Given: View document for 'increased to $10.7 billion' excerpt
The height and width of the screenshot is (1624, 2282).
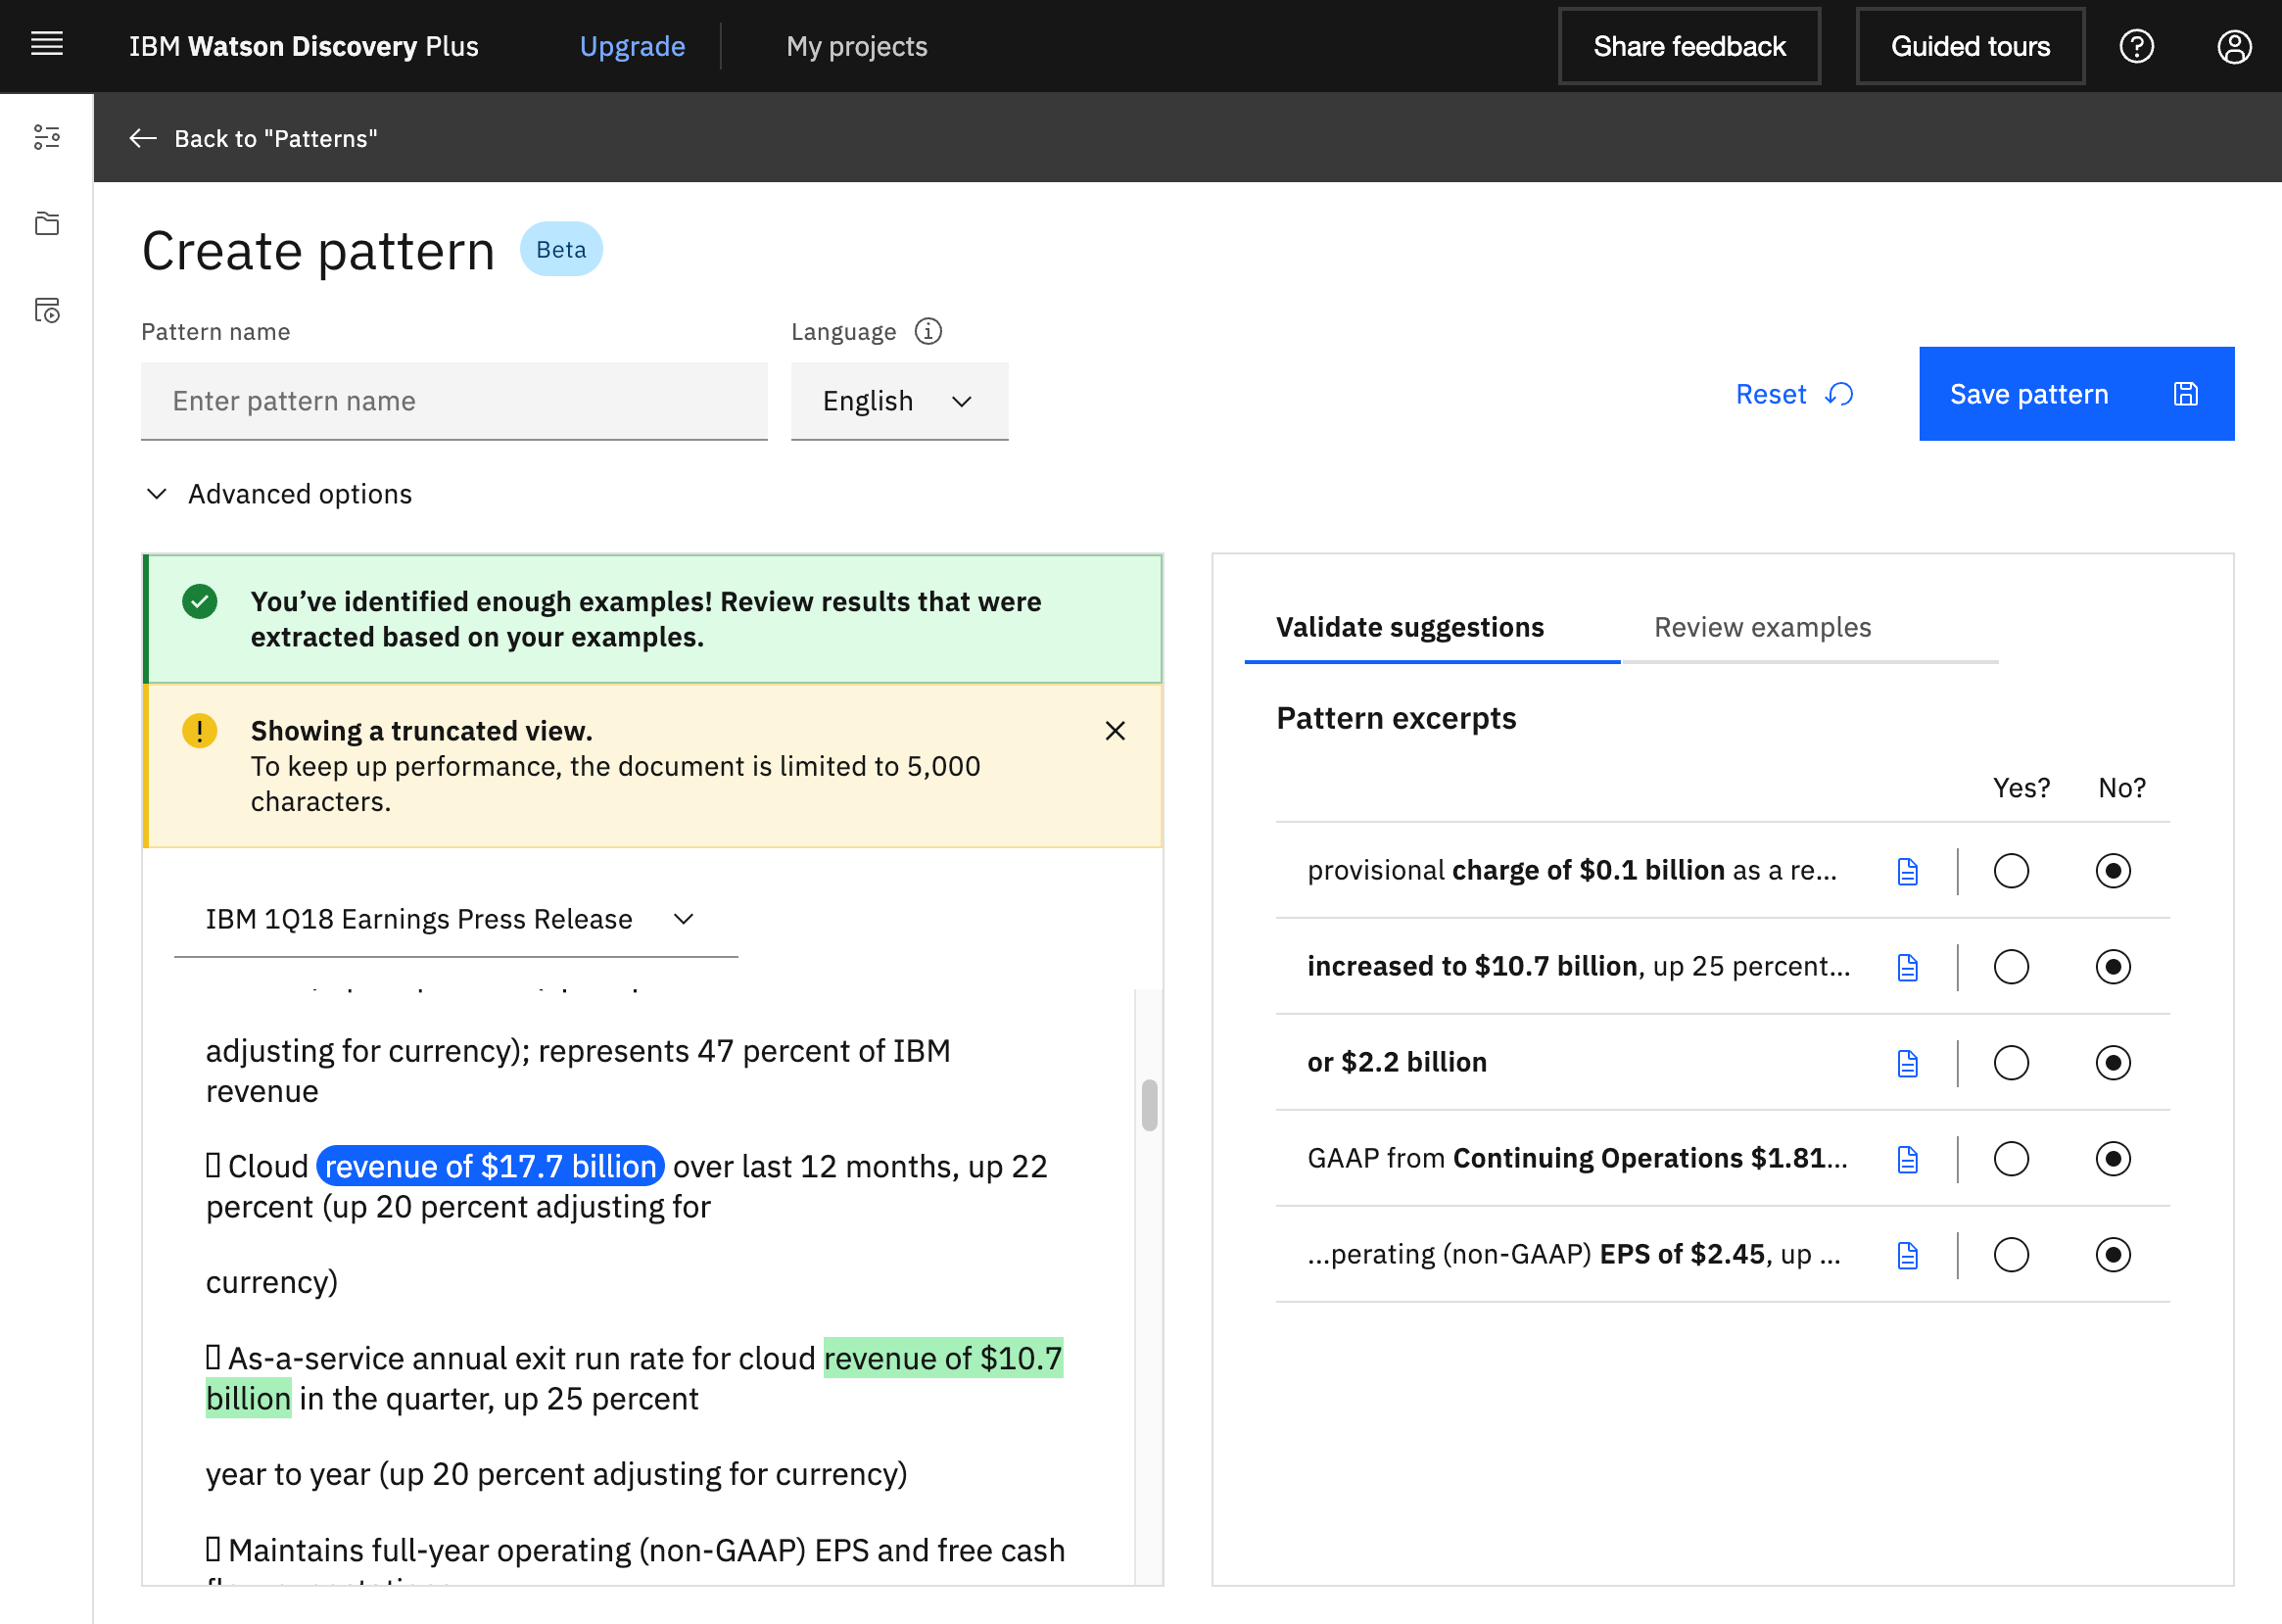Looking at the screenshot, I should [x=1907, y=967].
